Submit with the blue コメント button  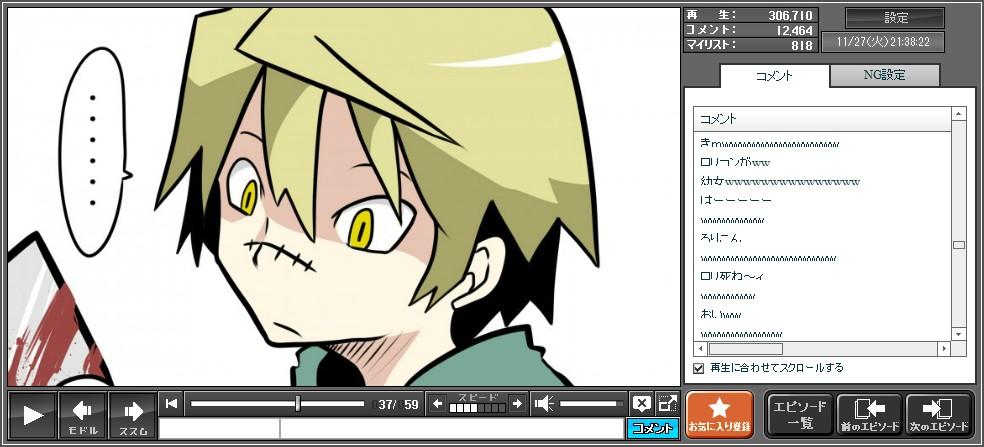[x=652, y=428]
